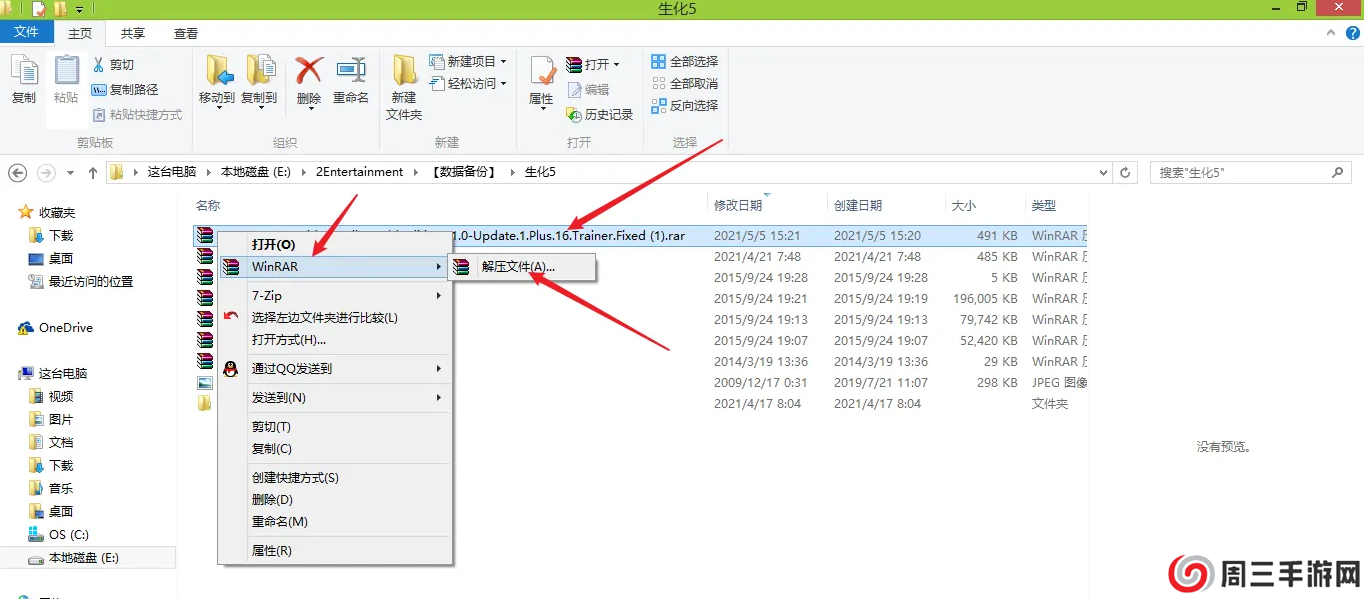Click Select all (全部选择) button

tap(684, 62)
